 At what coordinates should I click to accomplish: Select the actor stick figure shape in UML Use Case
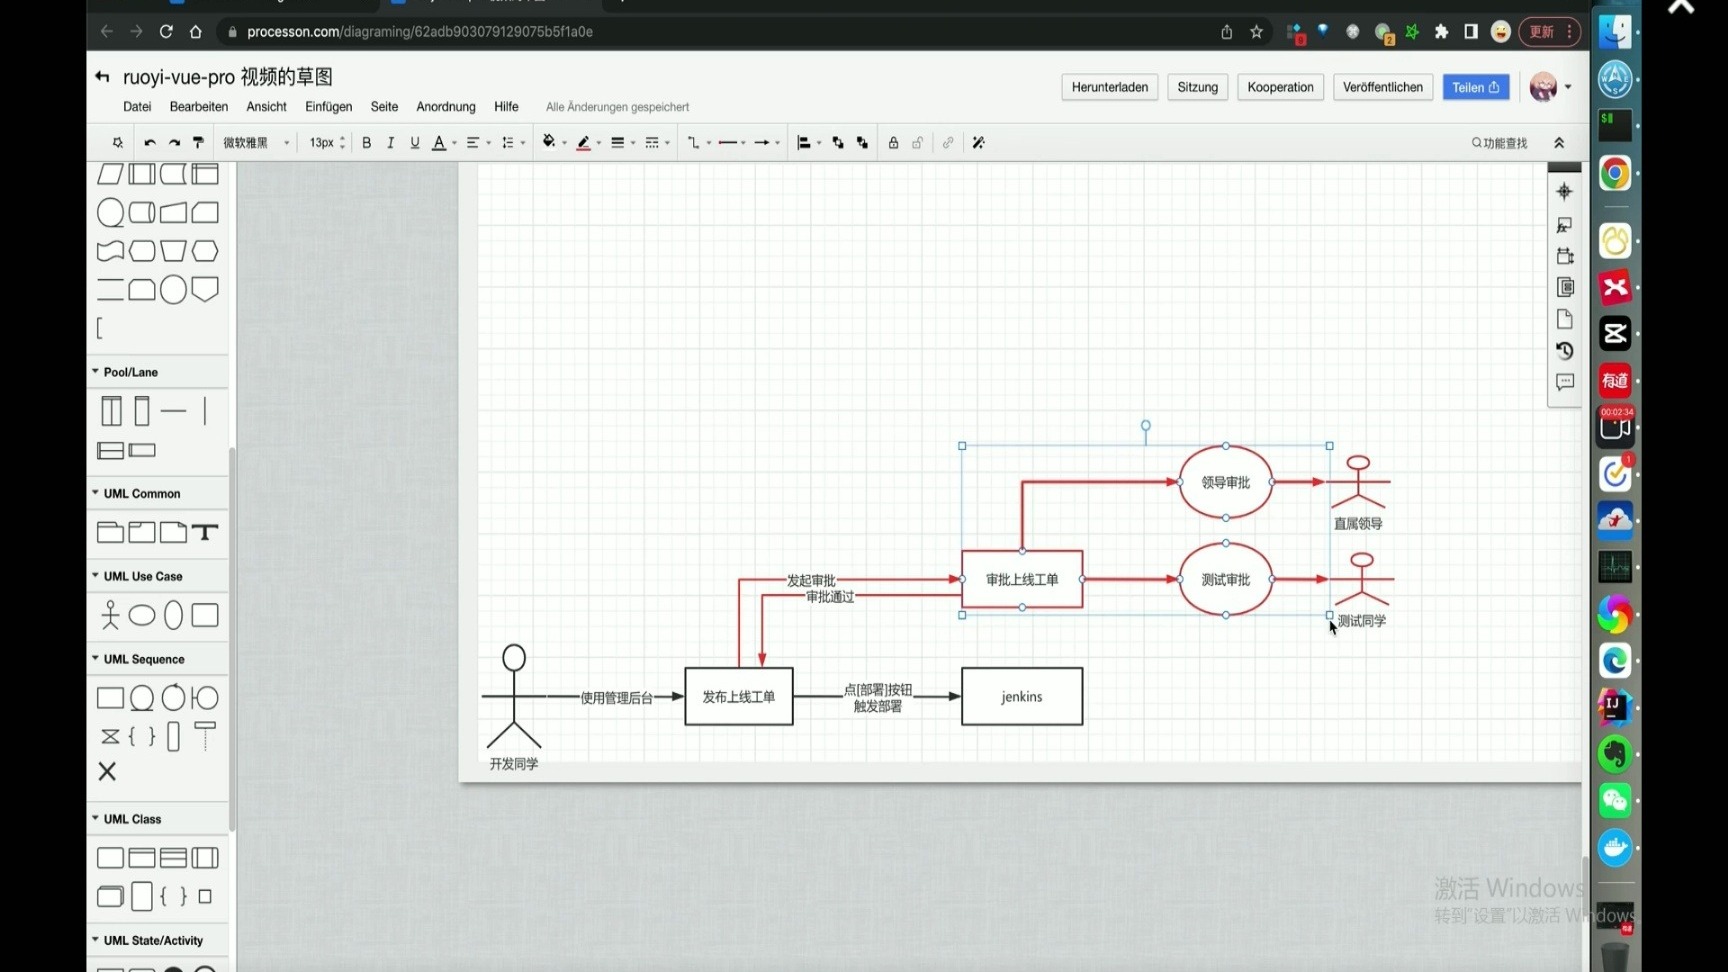[x=110, y=615]
